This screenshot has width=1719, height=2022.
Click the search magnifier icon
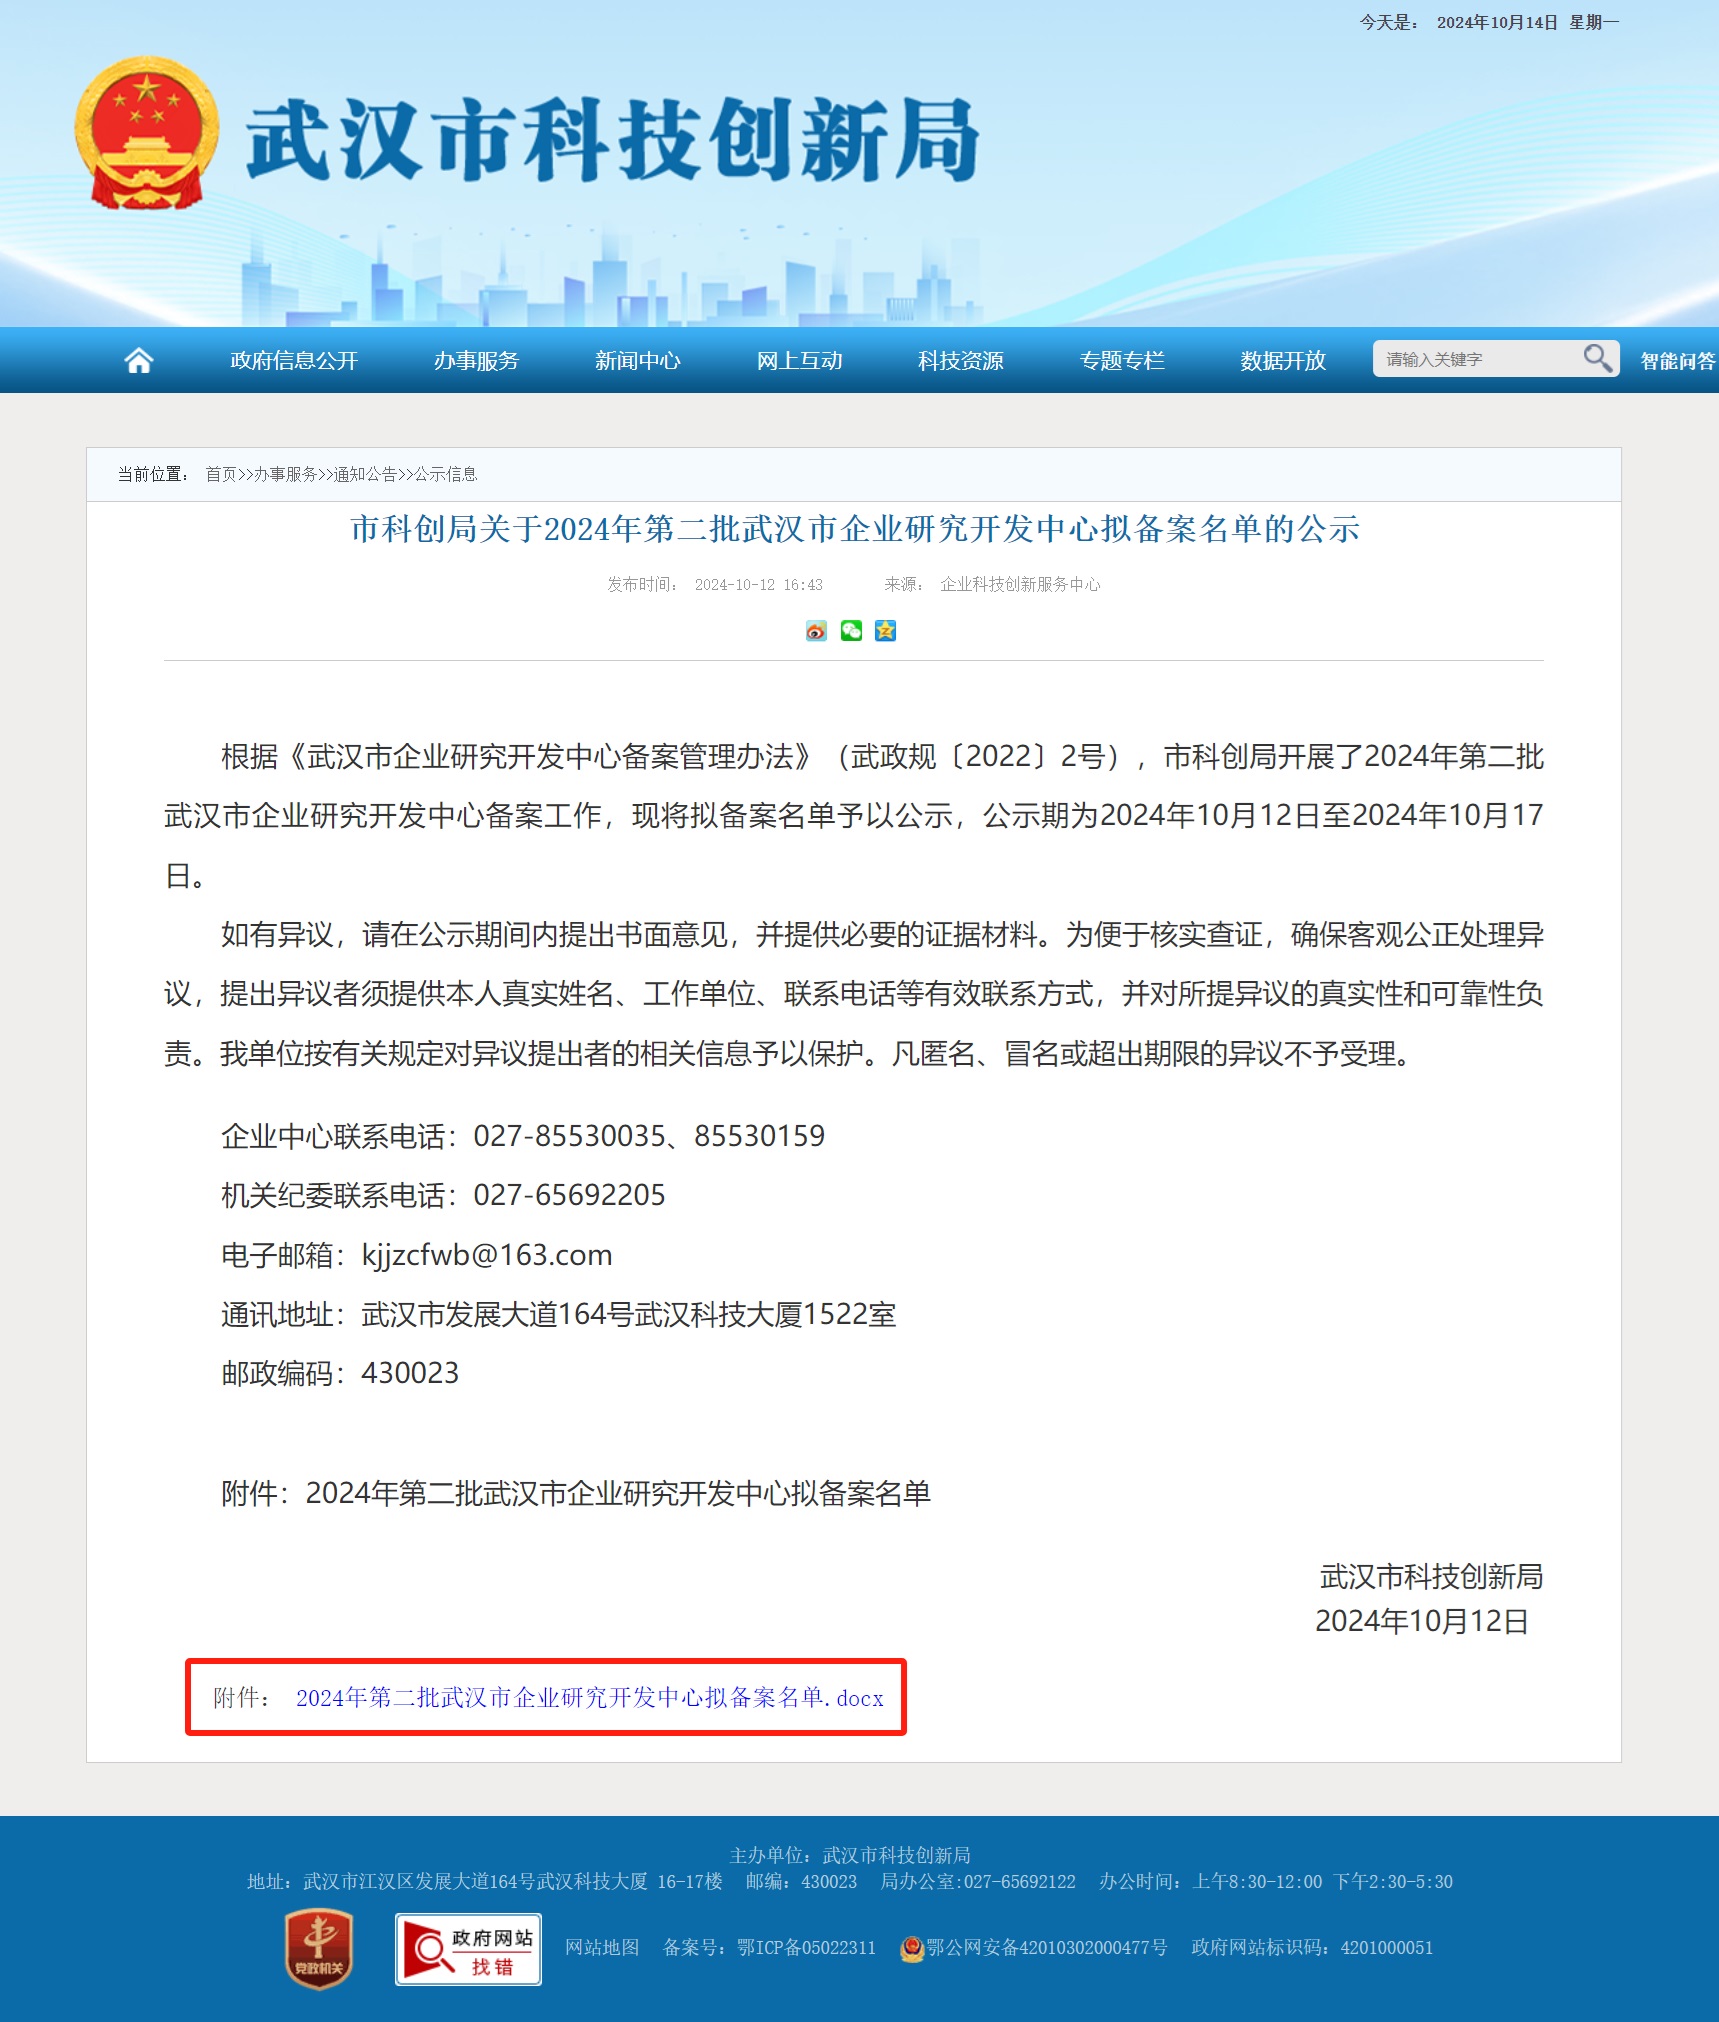point(1597,358)
